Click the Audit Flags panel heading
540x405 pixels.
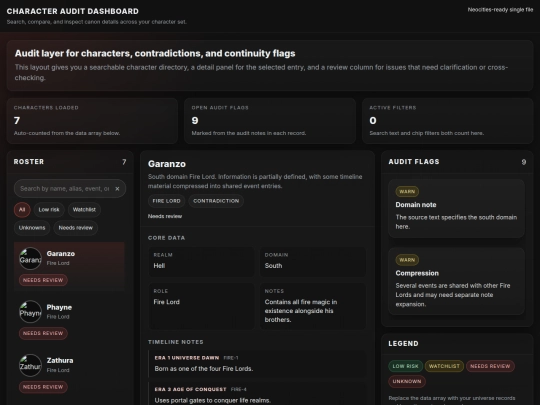click(x=414, y=162)
